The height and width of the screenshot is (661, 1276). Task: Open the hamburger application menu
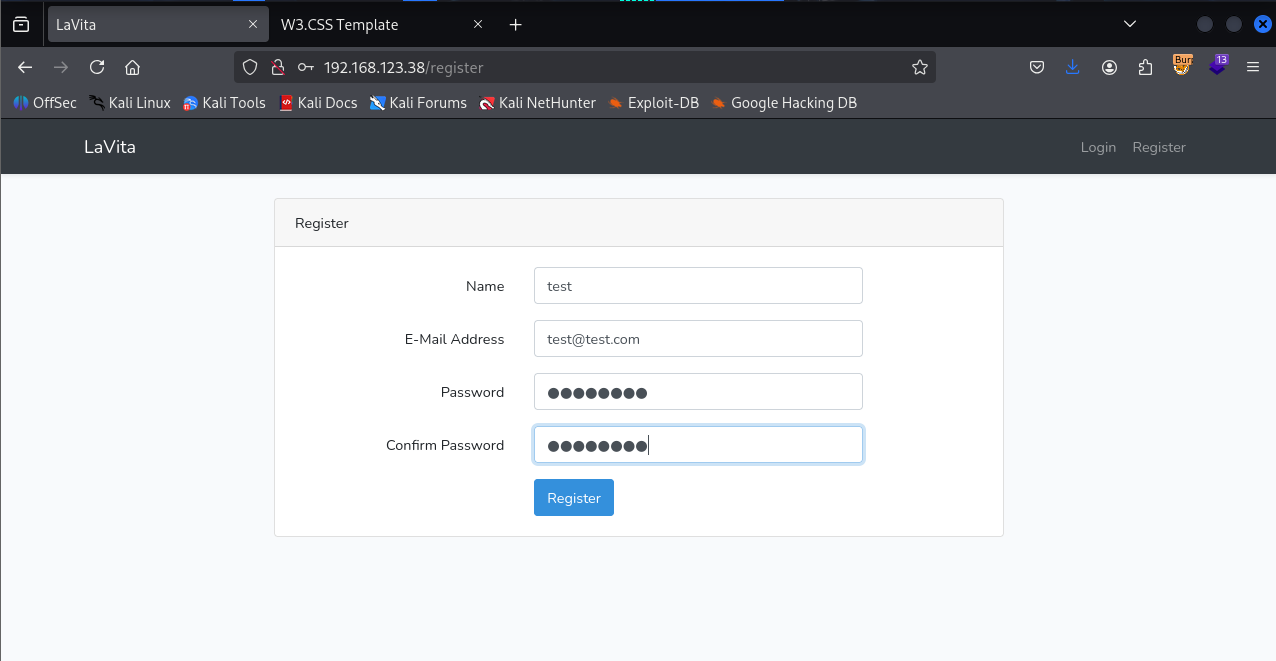pos(1252,67)
